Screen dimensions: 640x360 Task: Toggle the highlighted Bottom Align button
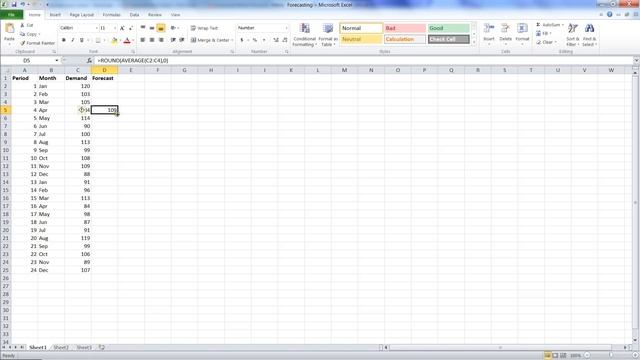pyautogui.click(x=161, y=28)
